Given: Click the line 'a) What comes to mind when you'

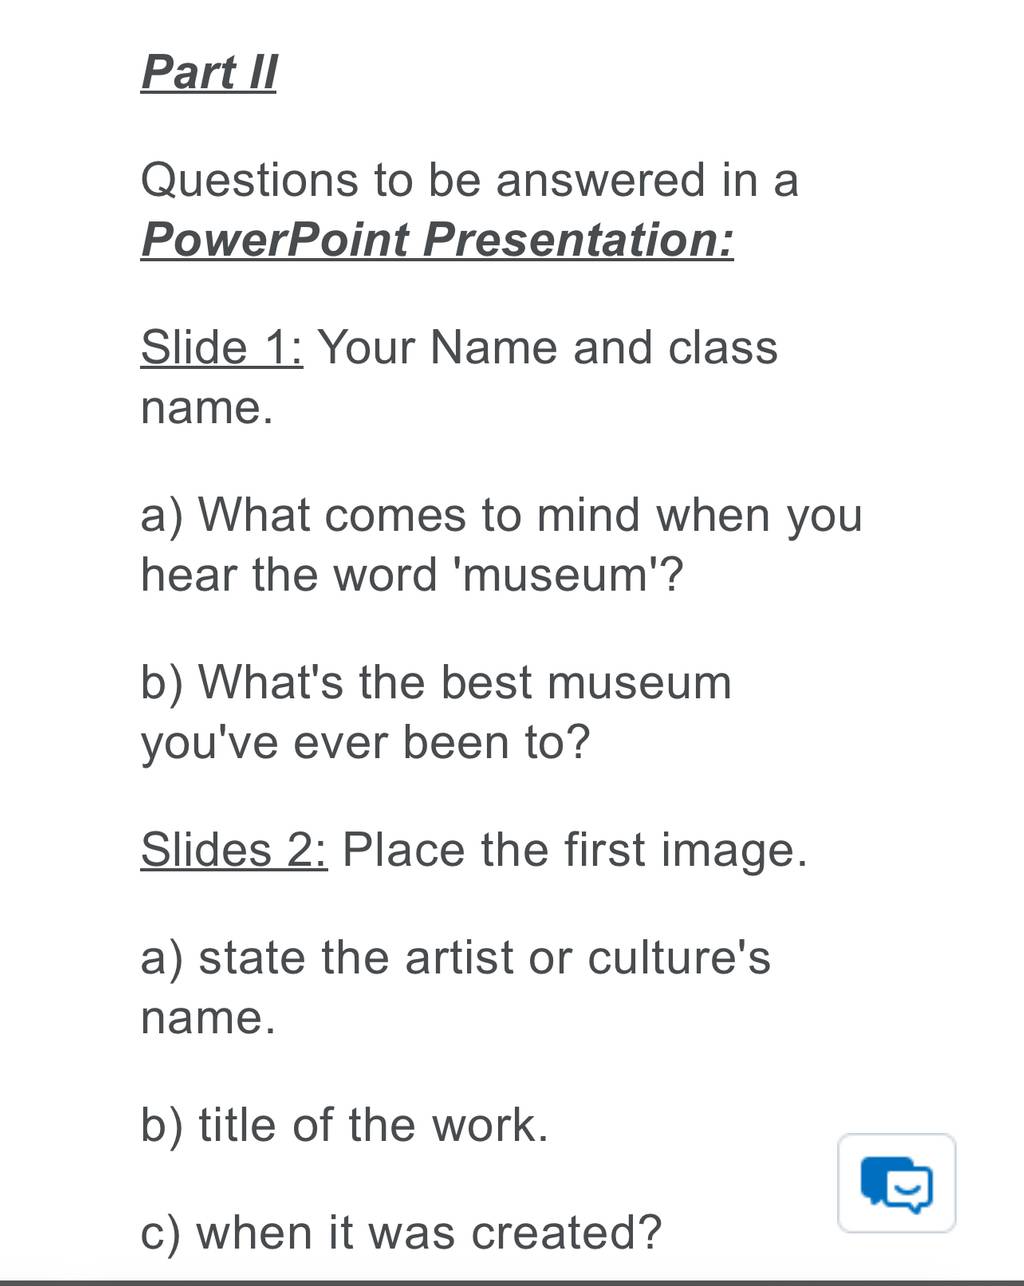Looking at the screenshot, I should point(501,517).
